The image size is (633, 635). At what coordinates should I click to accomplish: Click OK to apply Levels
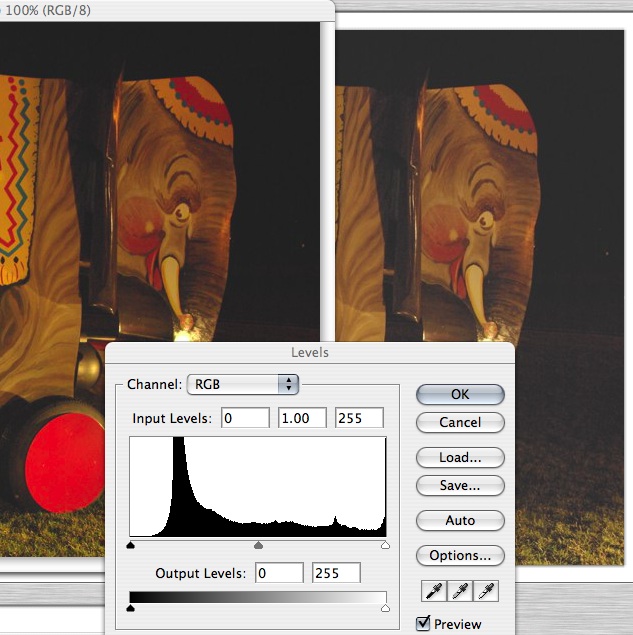pyautogui.click(x=460, y=394)
